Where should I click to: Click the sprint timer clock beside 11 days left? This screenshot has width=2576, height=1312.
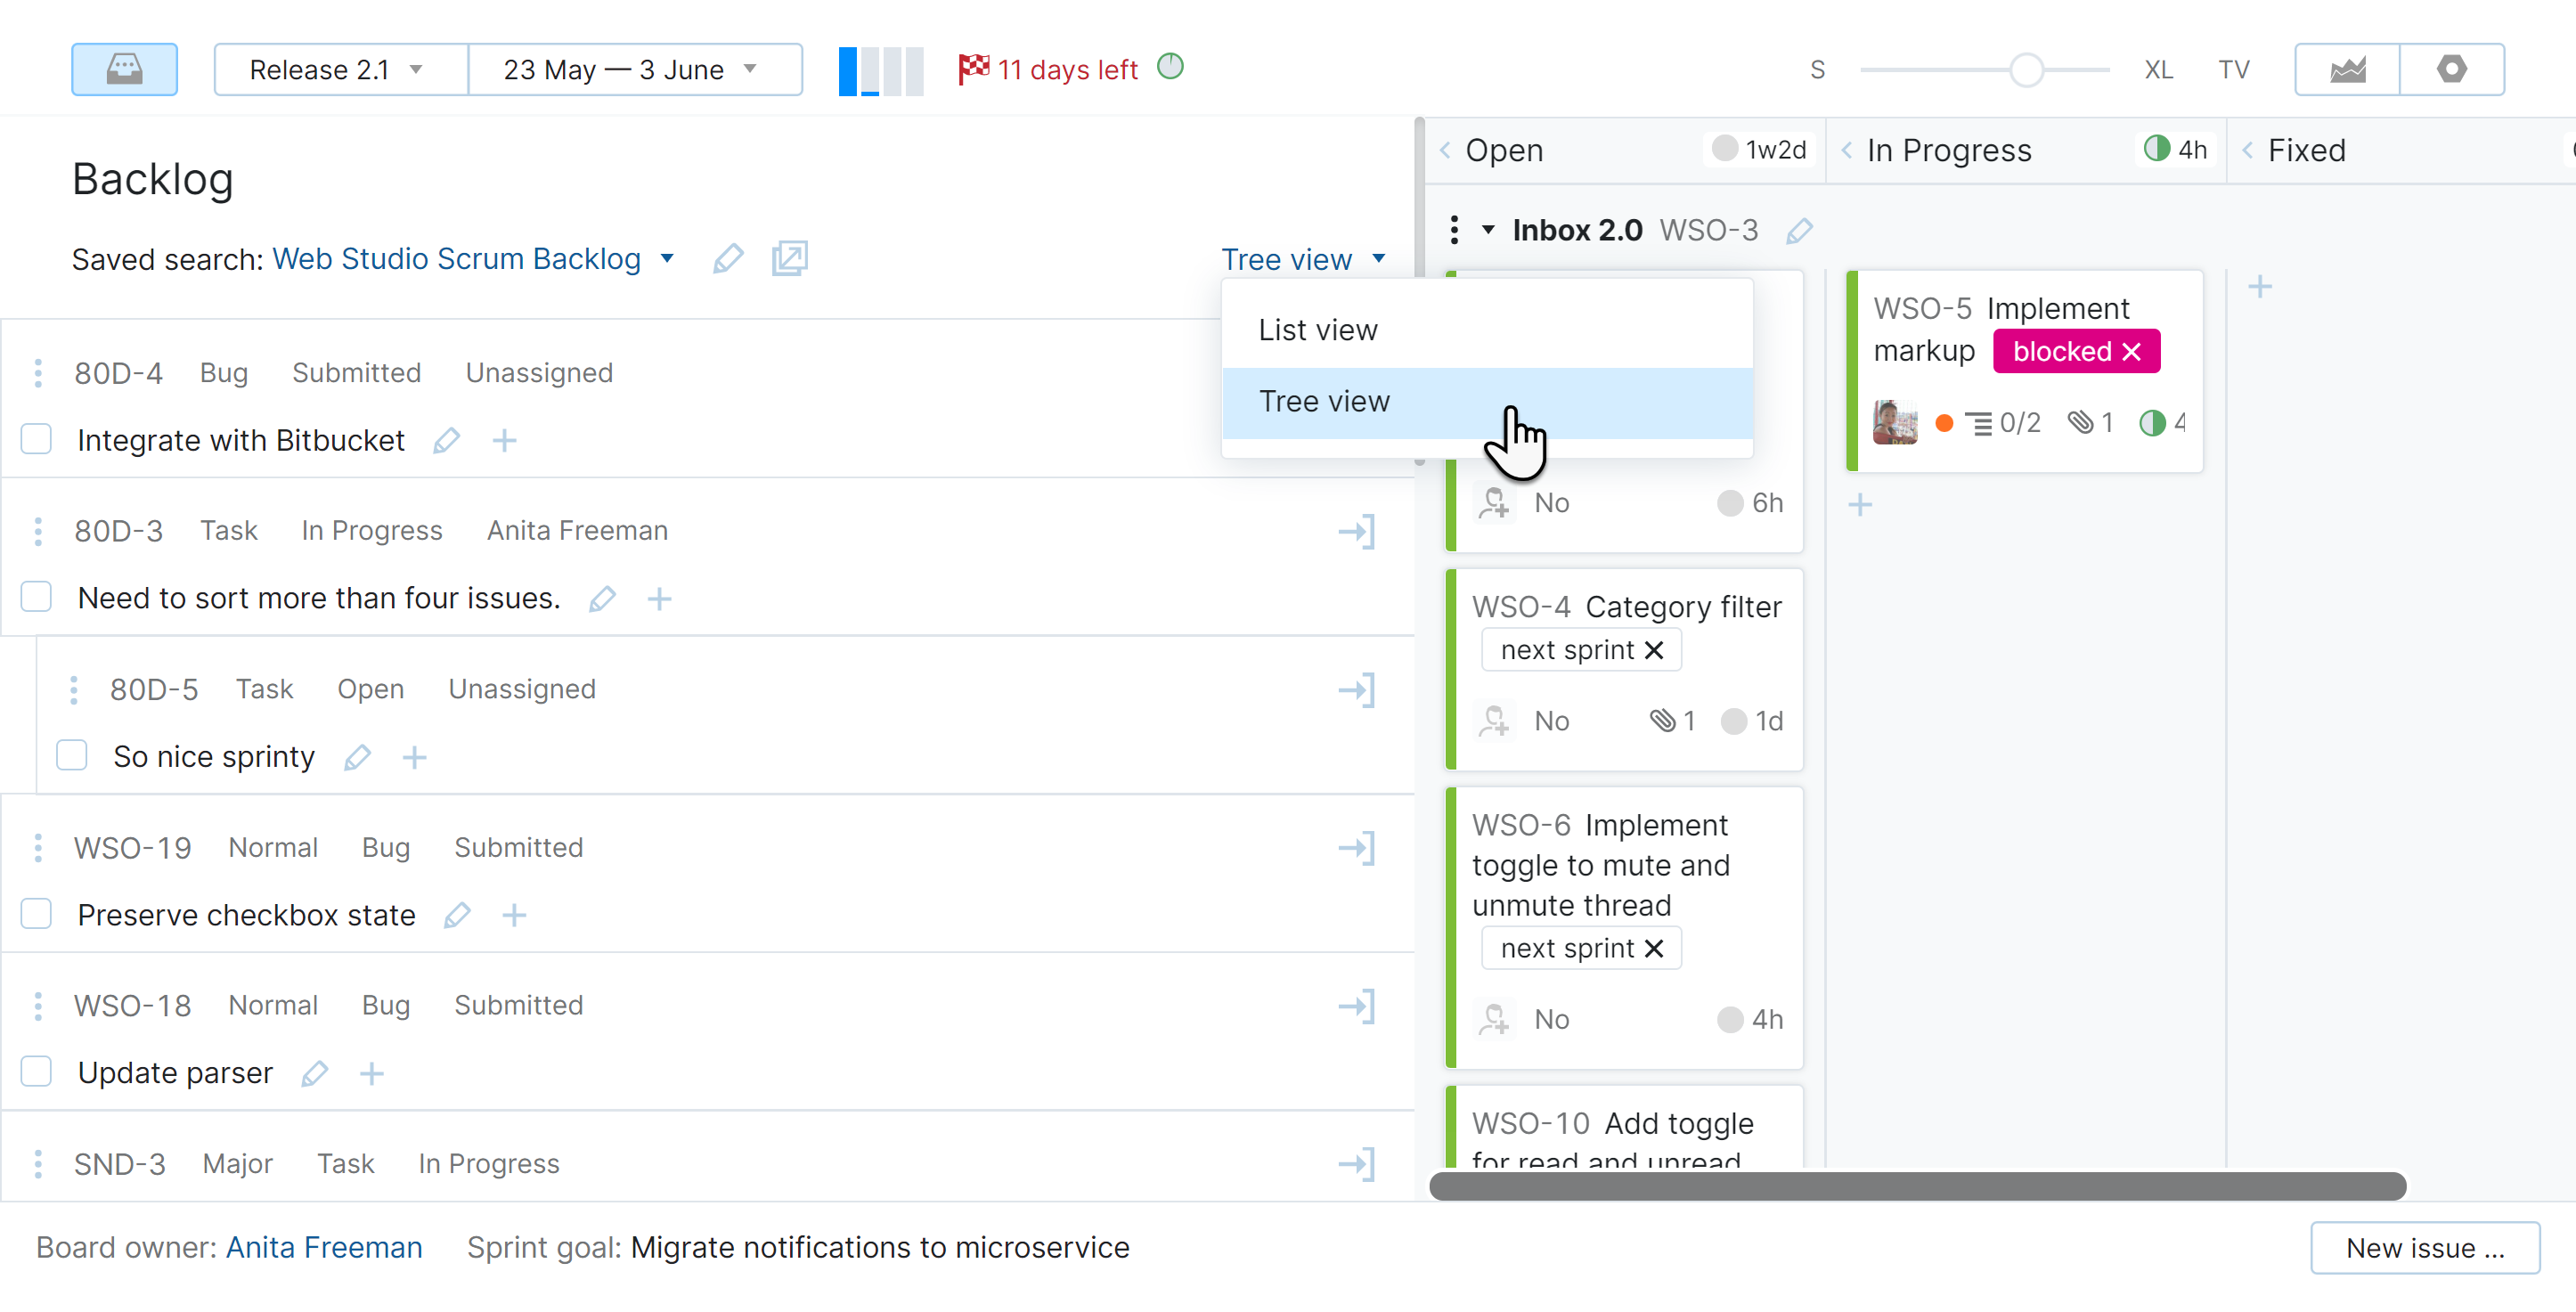click(1170, 67)
